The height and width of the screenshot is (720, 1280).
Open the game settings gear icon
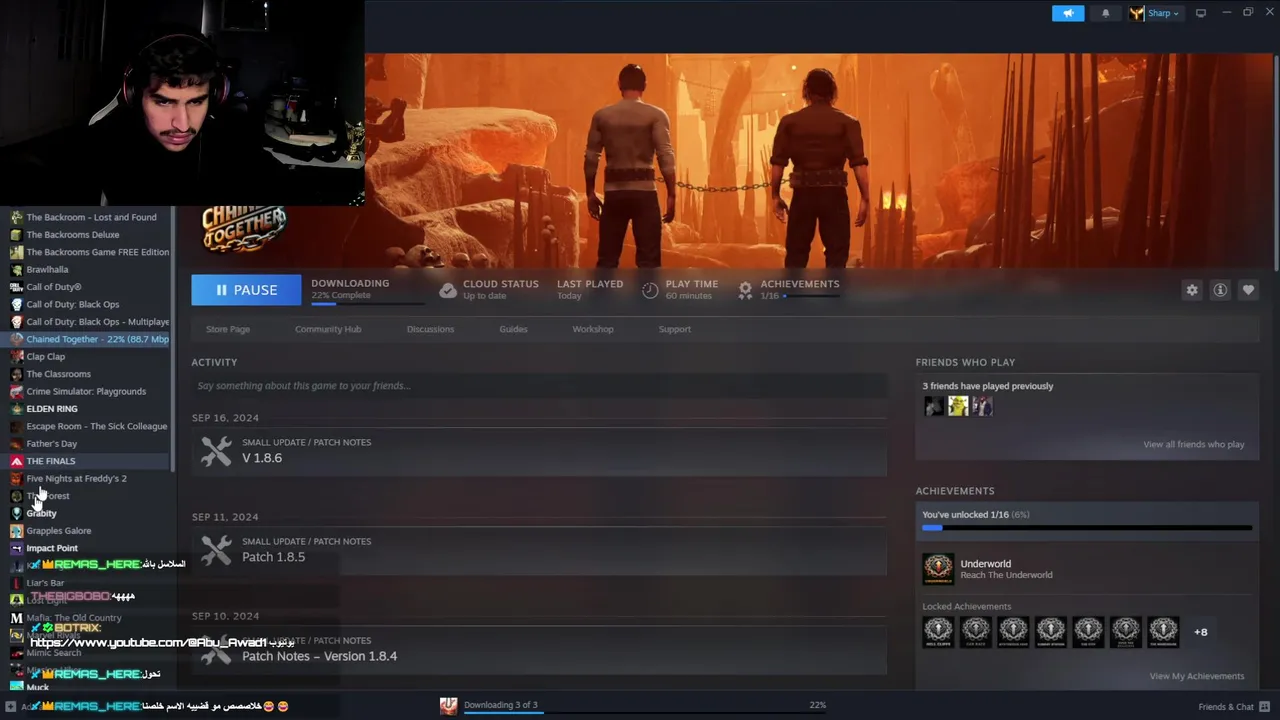[x=1192, y=290]
